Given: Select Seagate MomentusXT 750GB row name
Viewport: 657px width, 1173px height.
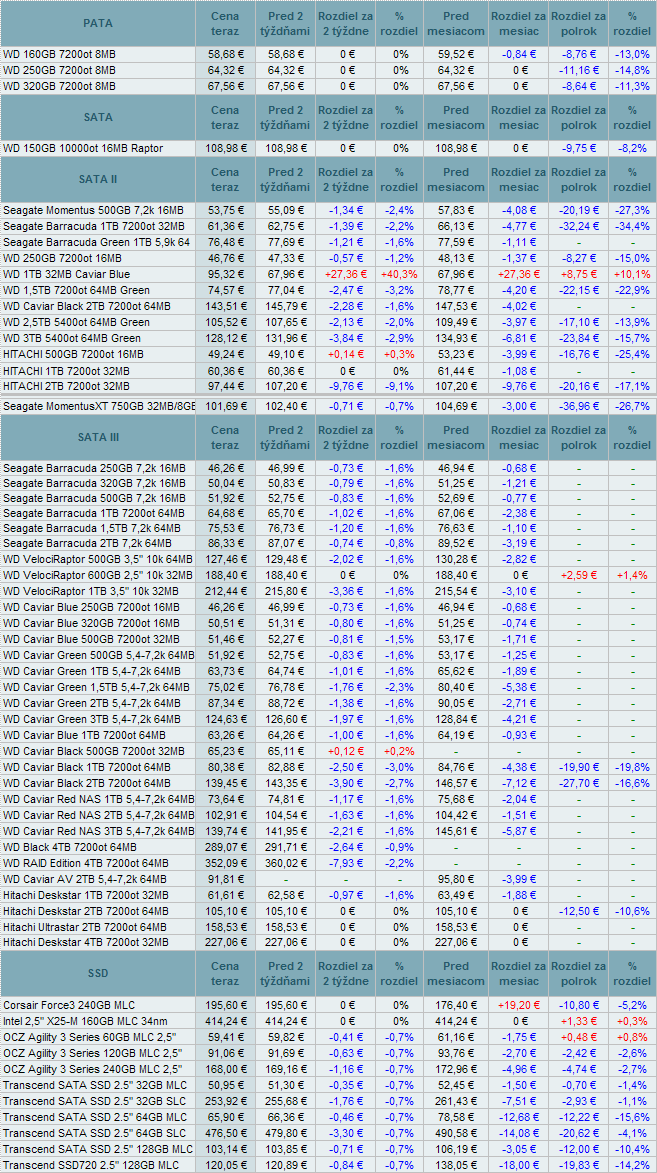Looking at the screenshot, I should point(99,406).
